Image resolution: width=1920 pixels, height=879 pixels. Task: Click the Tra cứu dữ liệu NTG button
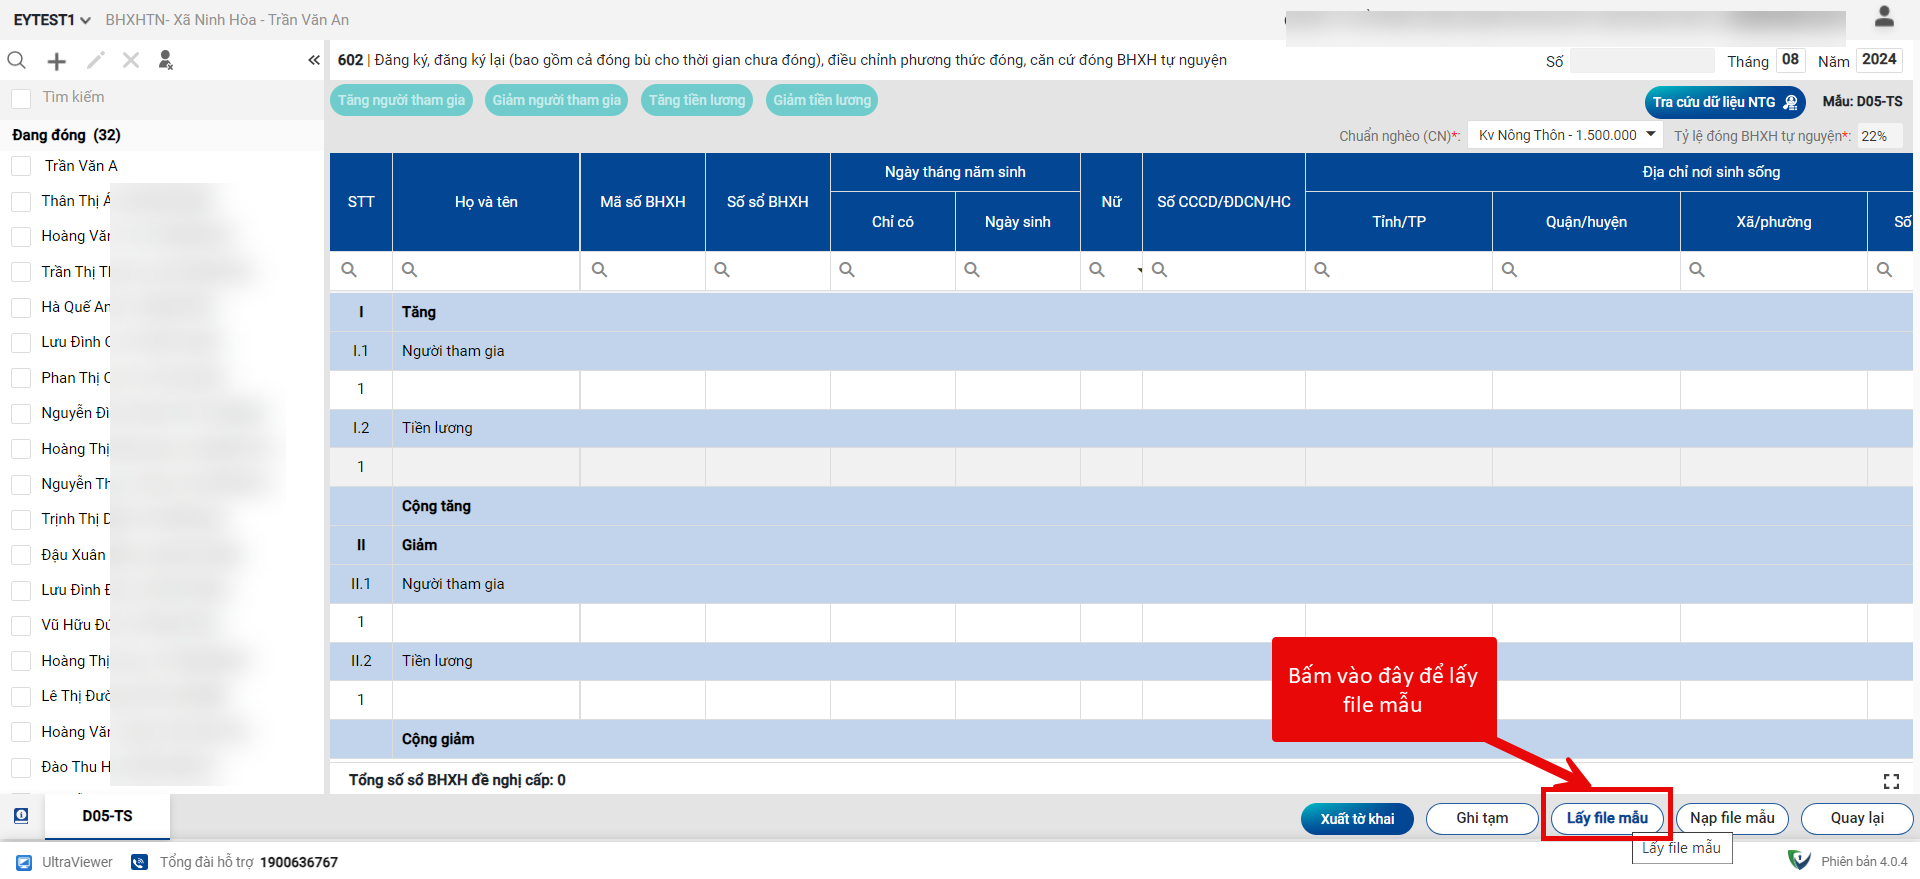[x=1724, y=102]
